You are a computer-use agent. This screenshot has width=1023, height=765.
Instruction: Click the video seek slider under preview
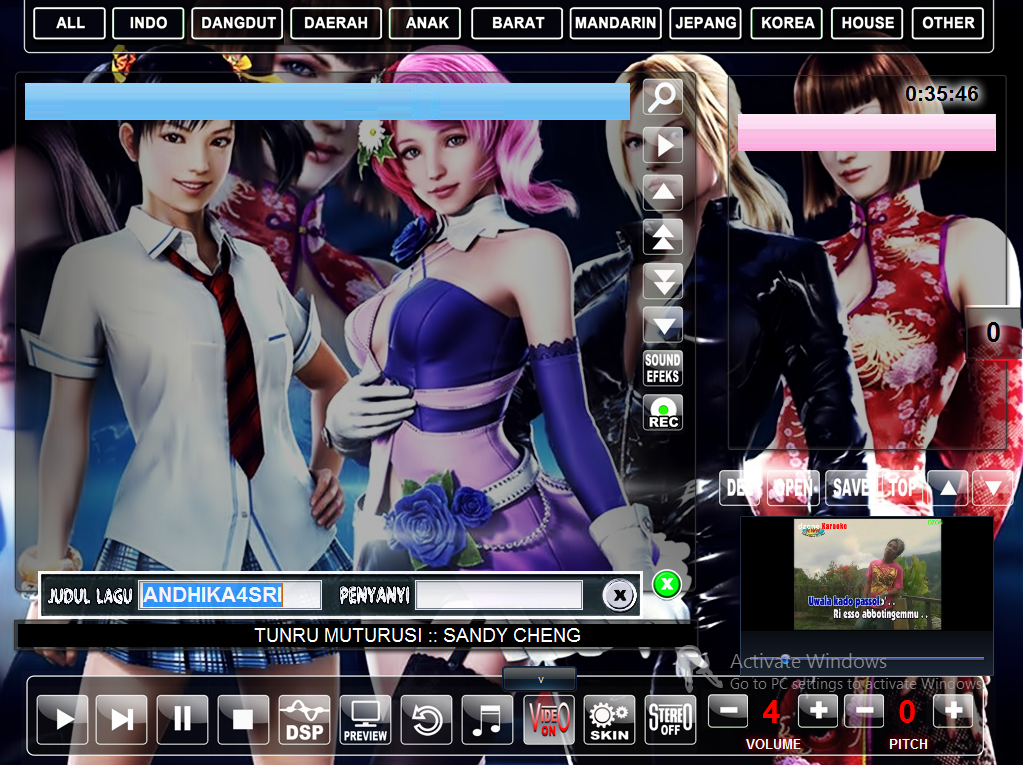866,659
